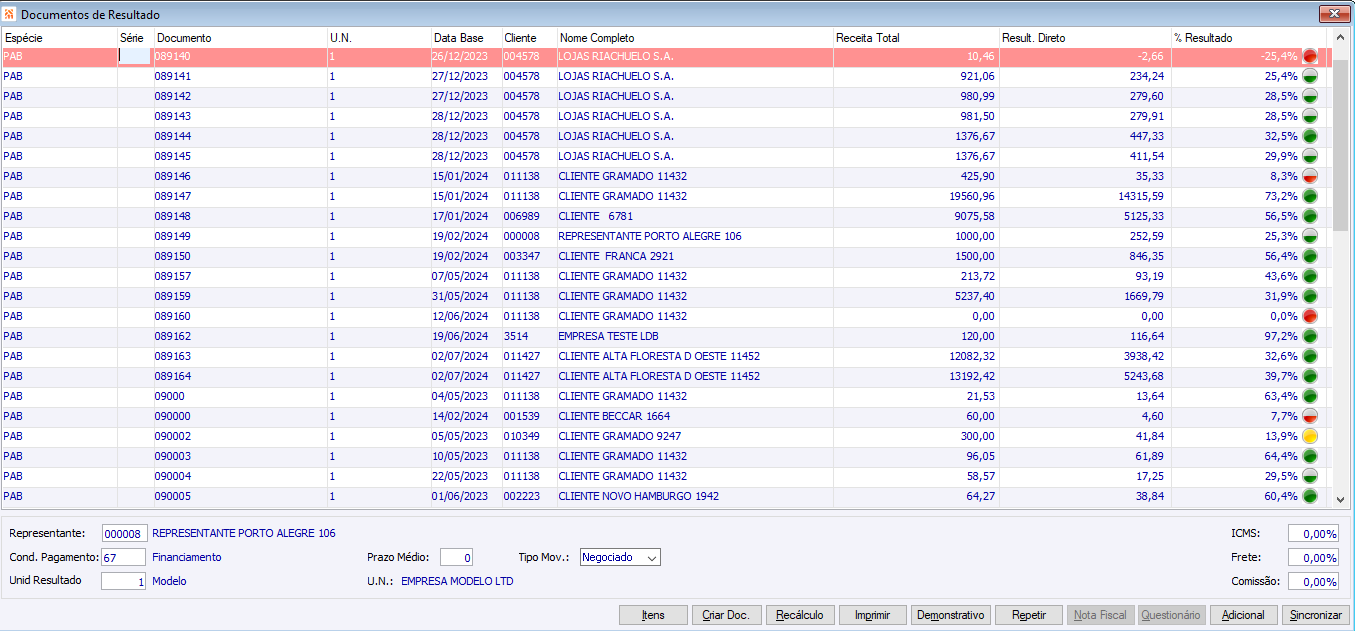Open the Demonstrativo report button
Image resolution: width=1355 pixels, height=631 pixels.
coord(951,615)
